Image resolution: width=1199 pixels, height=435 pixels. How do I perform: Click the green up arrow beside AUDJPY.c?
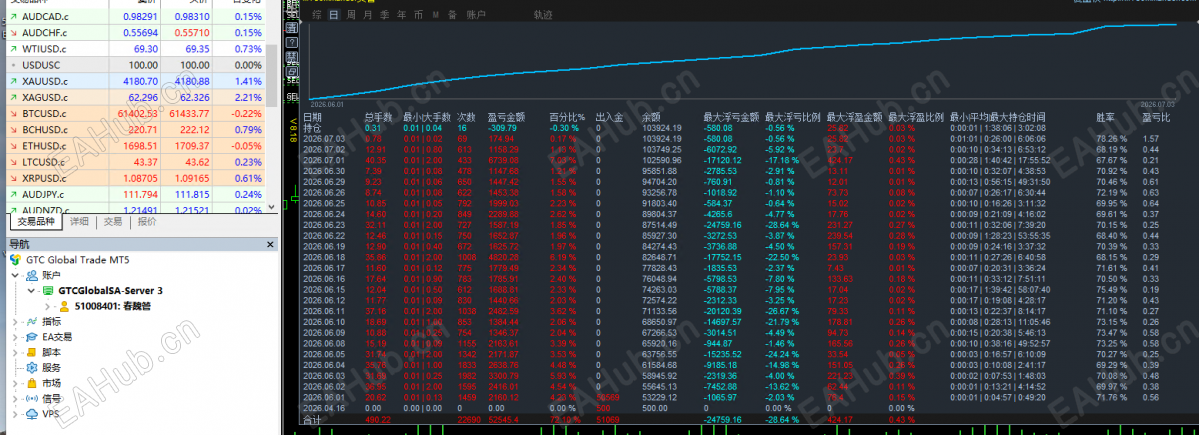coord(14,195)
